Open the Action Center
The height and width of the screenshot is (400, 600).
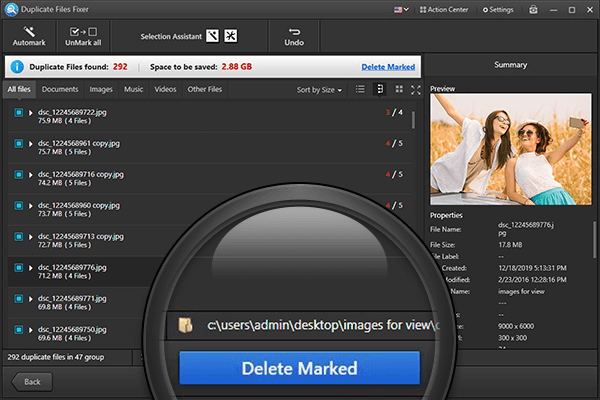[x=444, y=9]
